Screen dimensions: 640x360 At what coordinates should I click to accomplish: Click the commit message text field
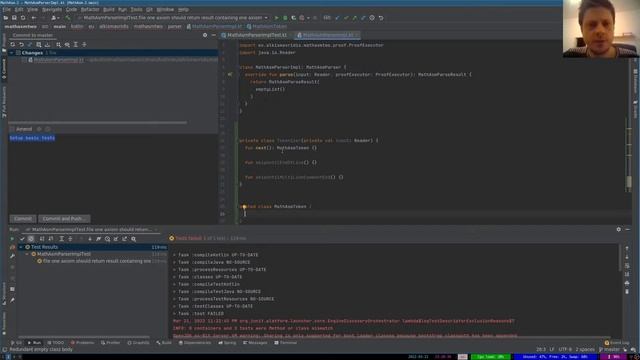click(x=113, y=173)
